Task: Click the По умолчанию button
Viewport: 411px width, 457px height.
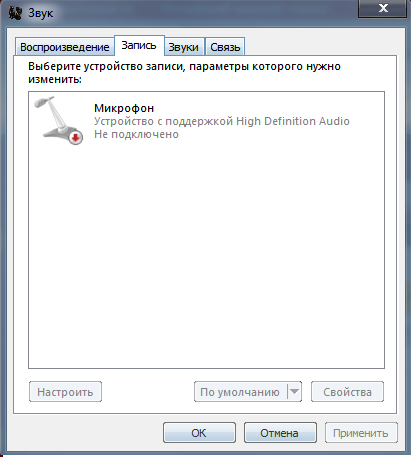Action: point(240,392)
